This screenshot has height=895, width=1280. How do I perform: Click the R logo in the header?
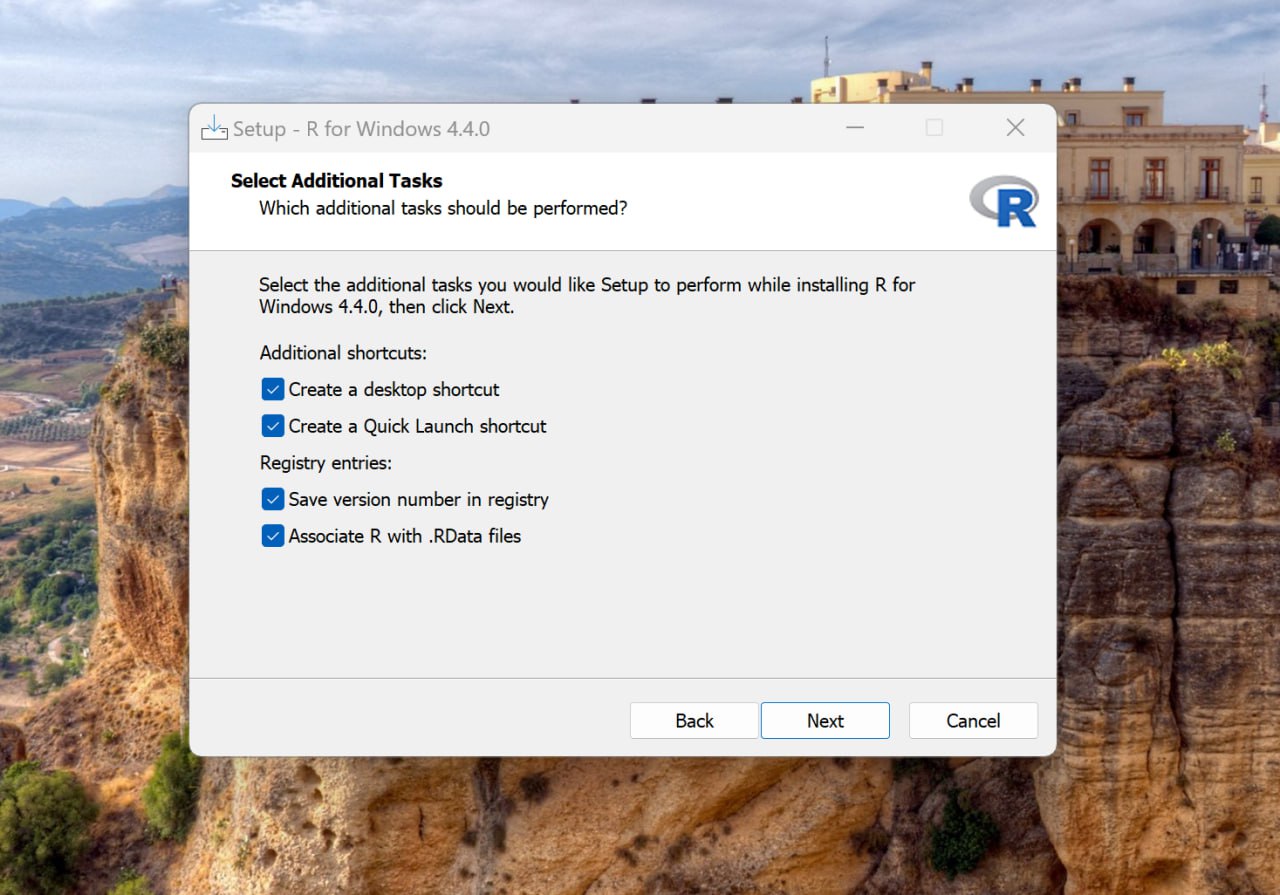[x=1004, y=201]
